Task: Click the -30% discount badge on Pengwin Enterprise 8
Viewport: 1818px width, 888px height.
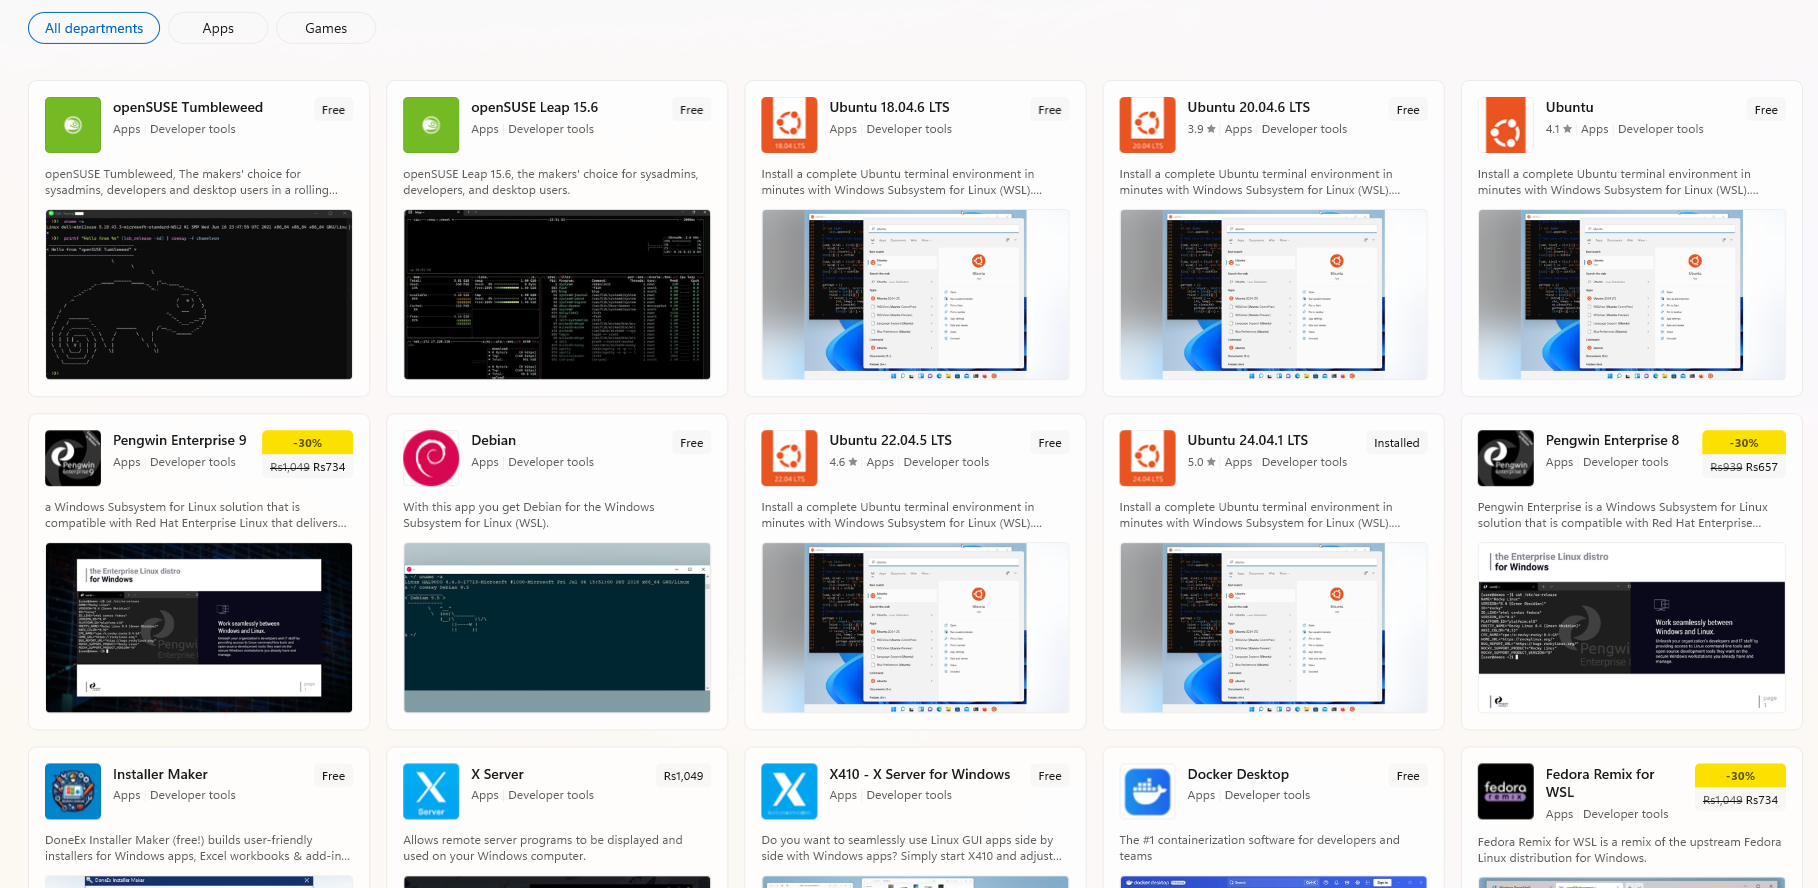Action: pos(1744,443)
